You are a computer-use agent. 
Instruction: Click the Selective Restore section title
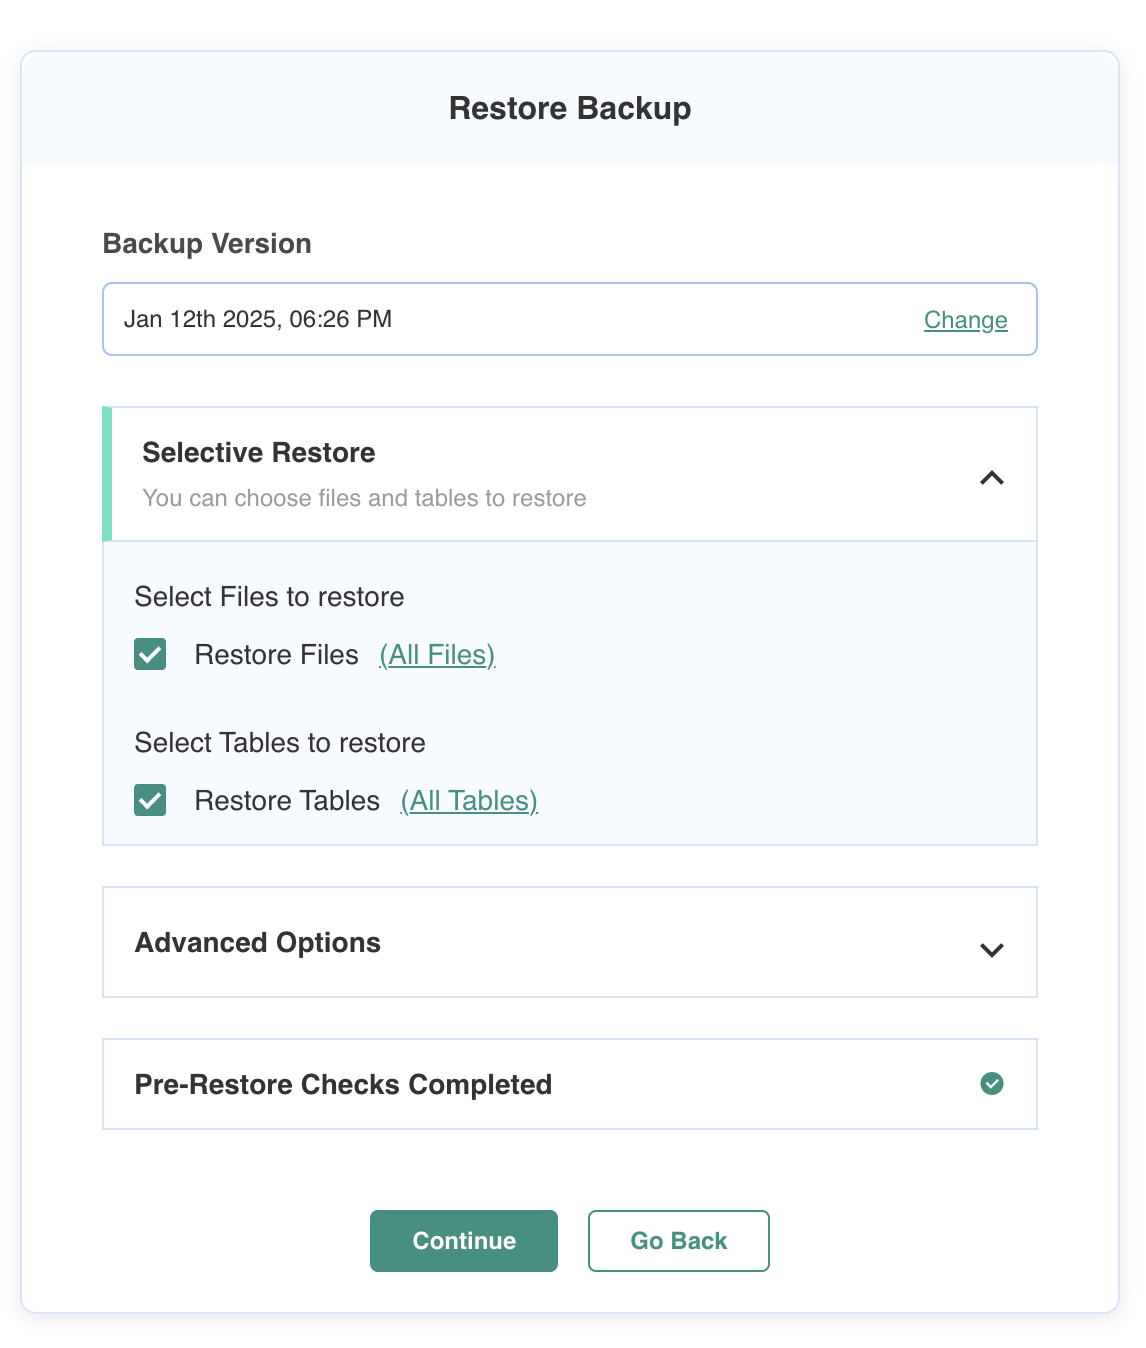point(259,453)
